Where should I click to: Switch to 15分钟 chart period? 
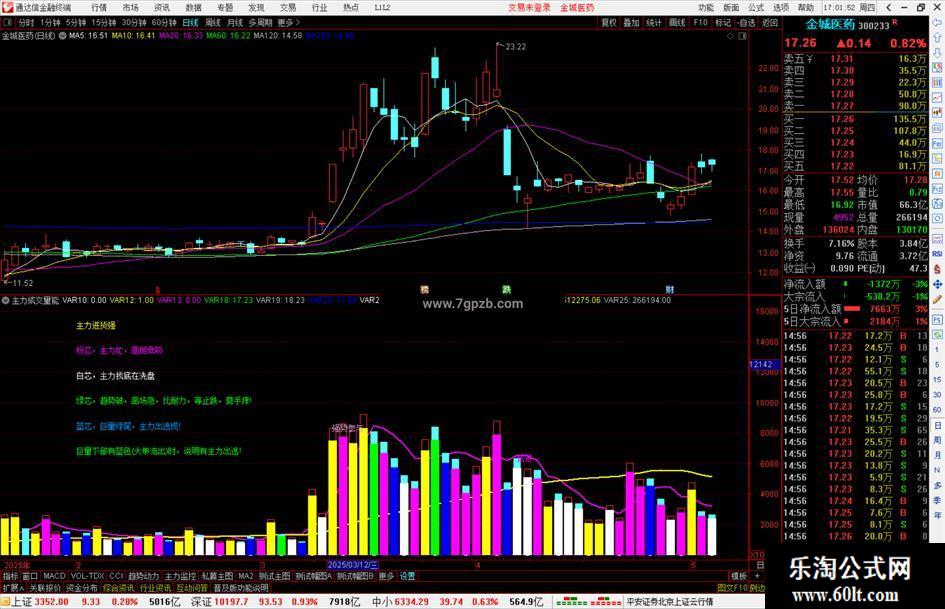104,22
